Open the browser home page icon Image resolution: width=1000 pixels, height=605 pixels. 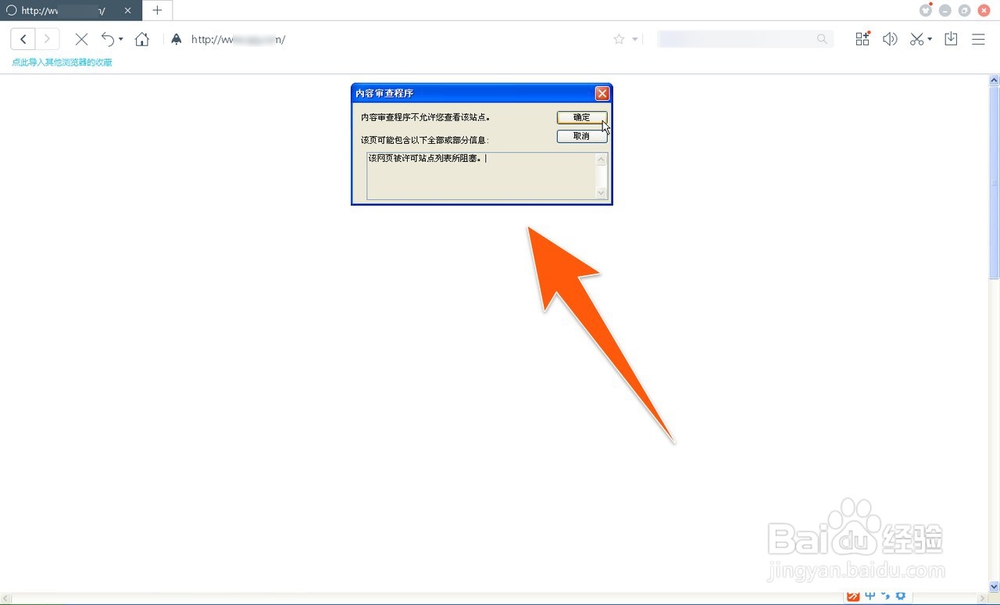tap(142, 40)
